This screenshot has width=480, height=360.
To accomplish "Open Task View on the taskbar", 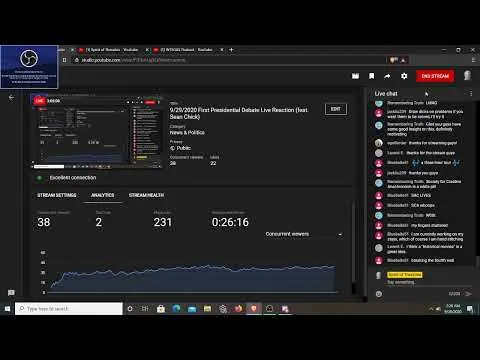I will point(145,309).
